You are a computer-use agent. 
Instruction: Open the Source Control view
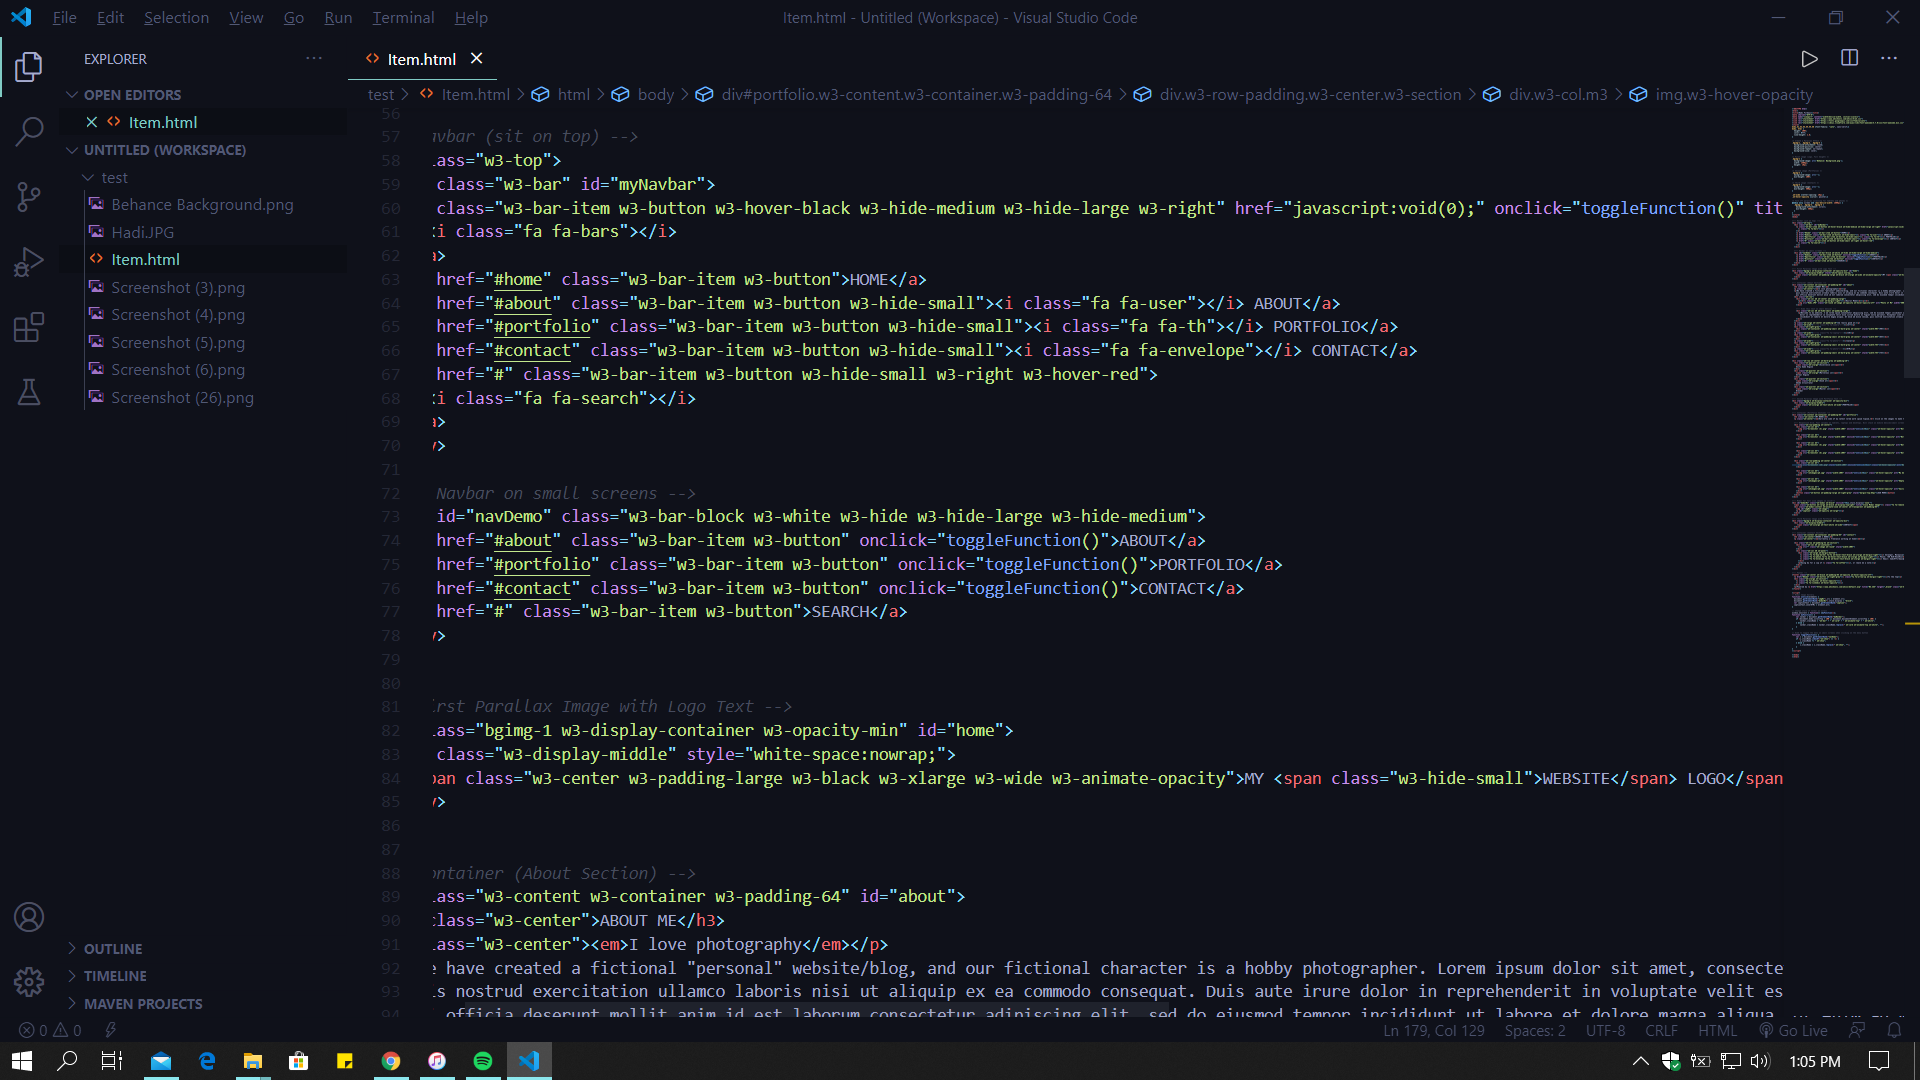29,196
